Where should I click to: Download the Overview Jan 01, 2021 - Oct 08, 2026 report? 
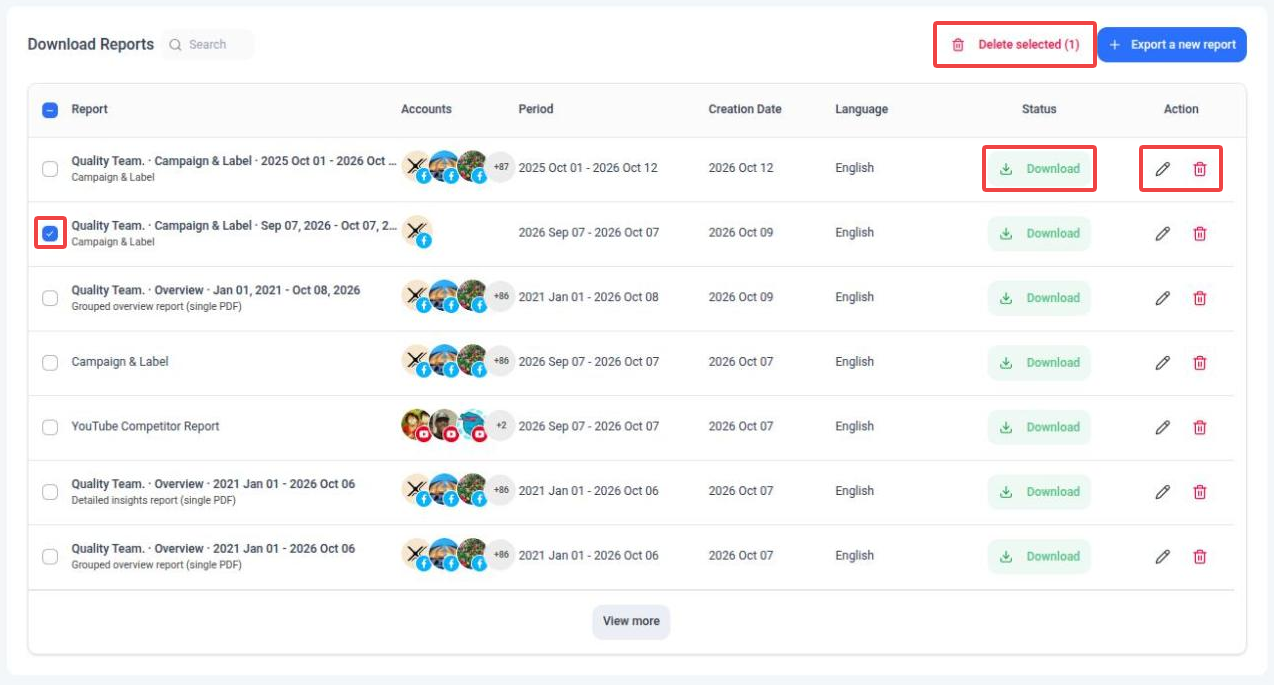tap(1039, 298)
